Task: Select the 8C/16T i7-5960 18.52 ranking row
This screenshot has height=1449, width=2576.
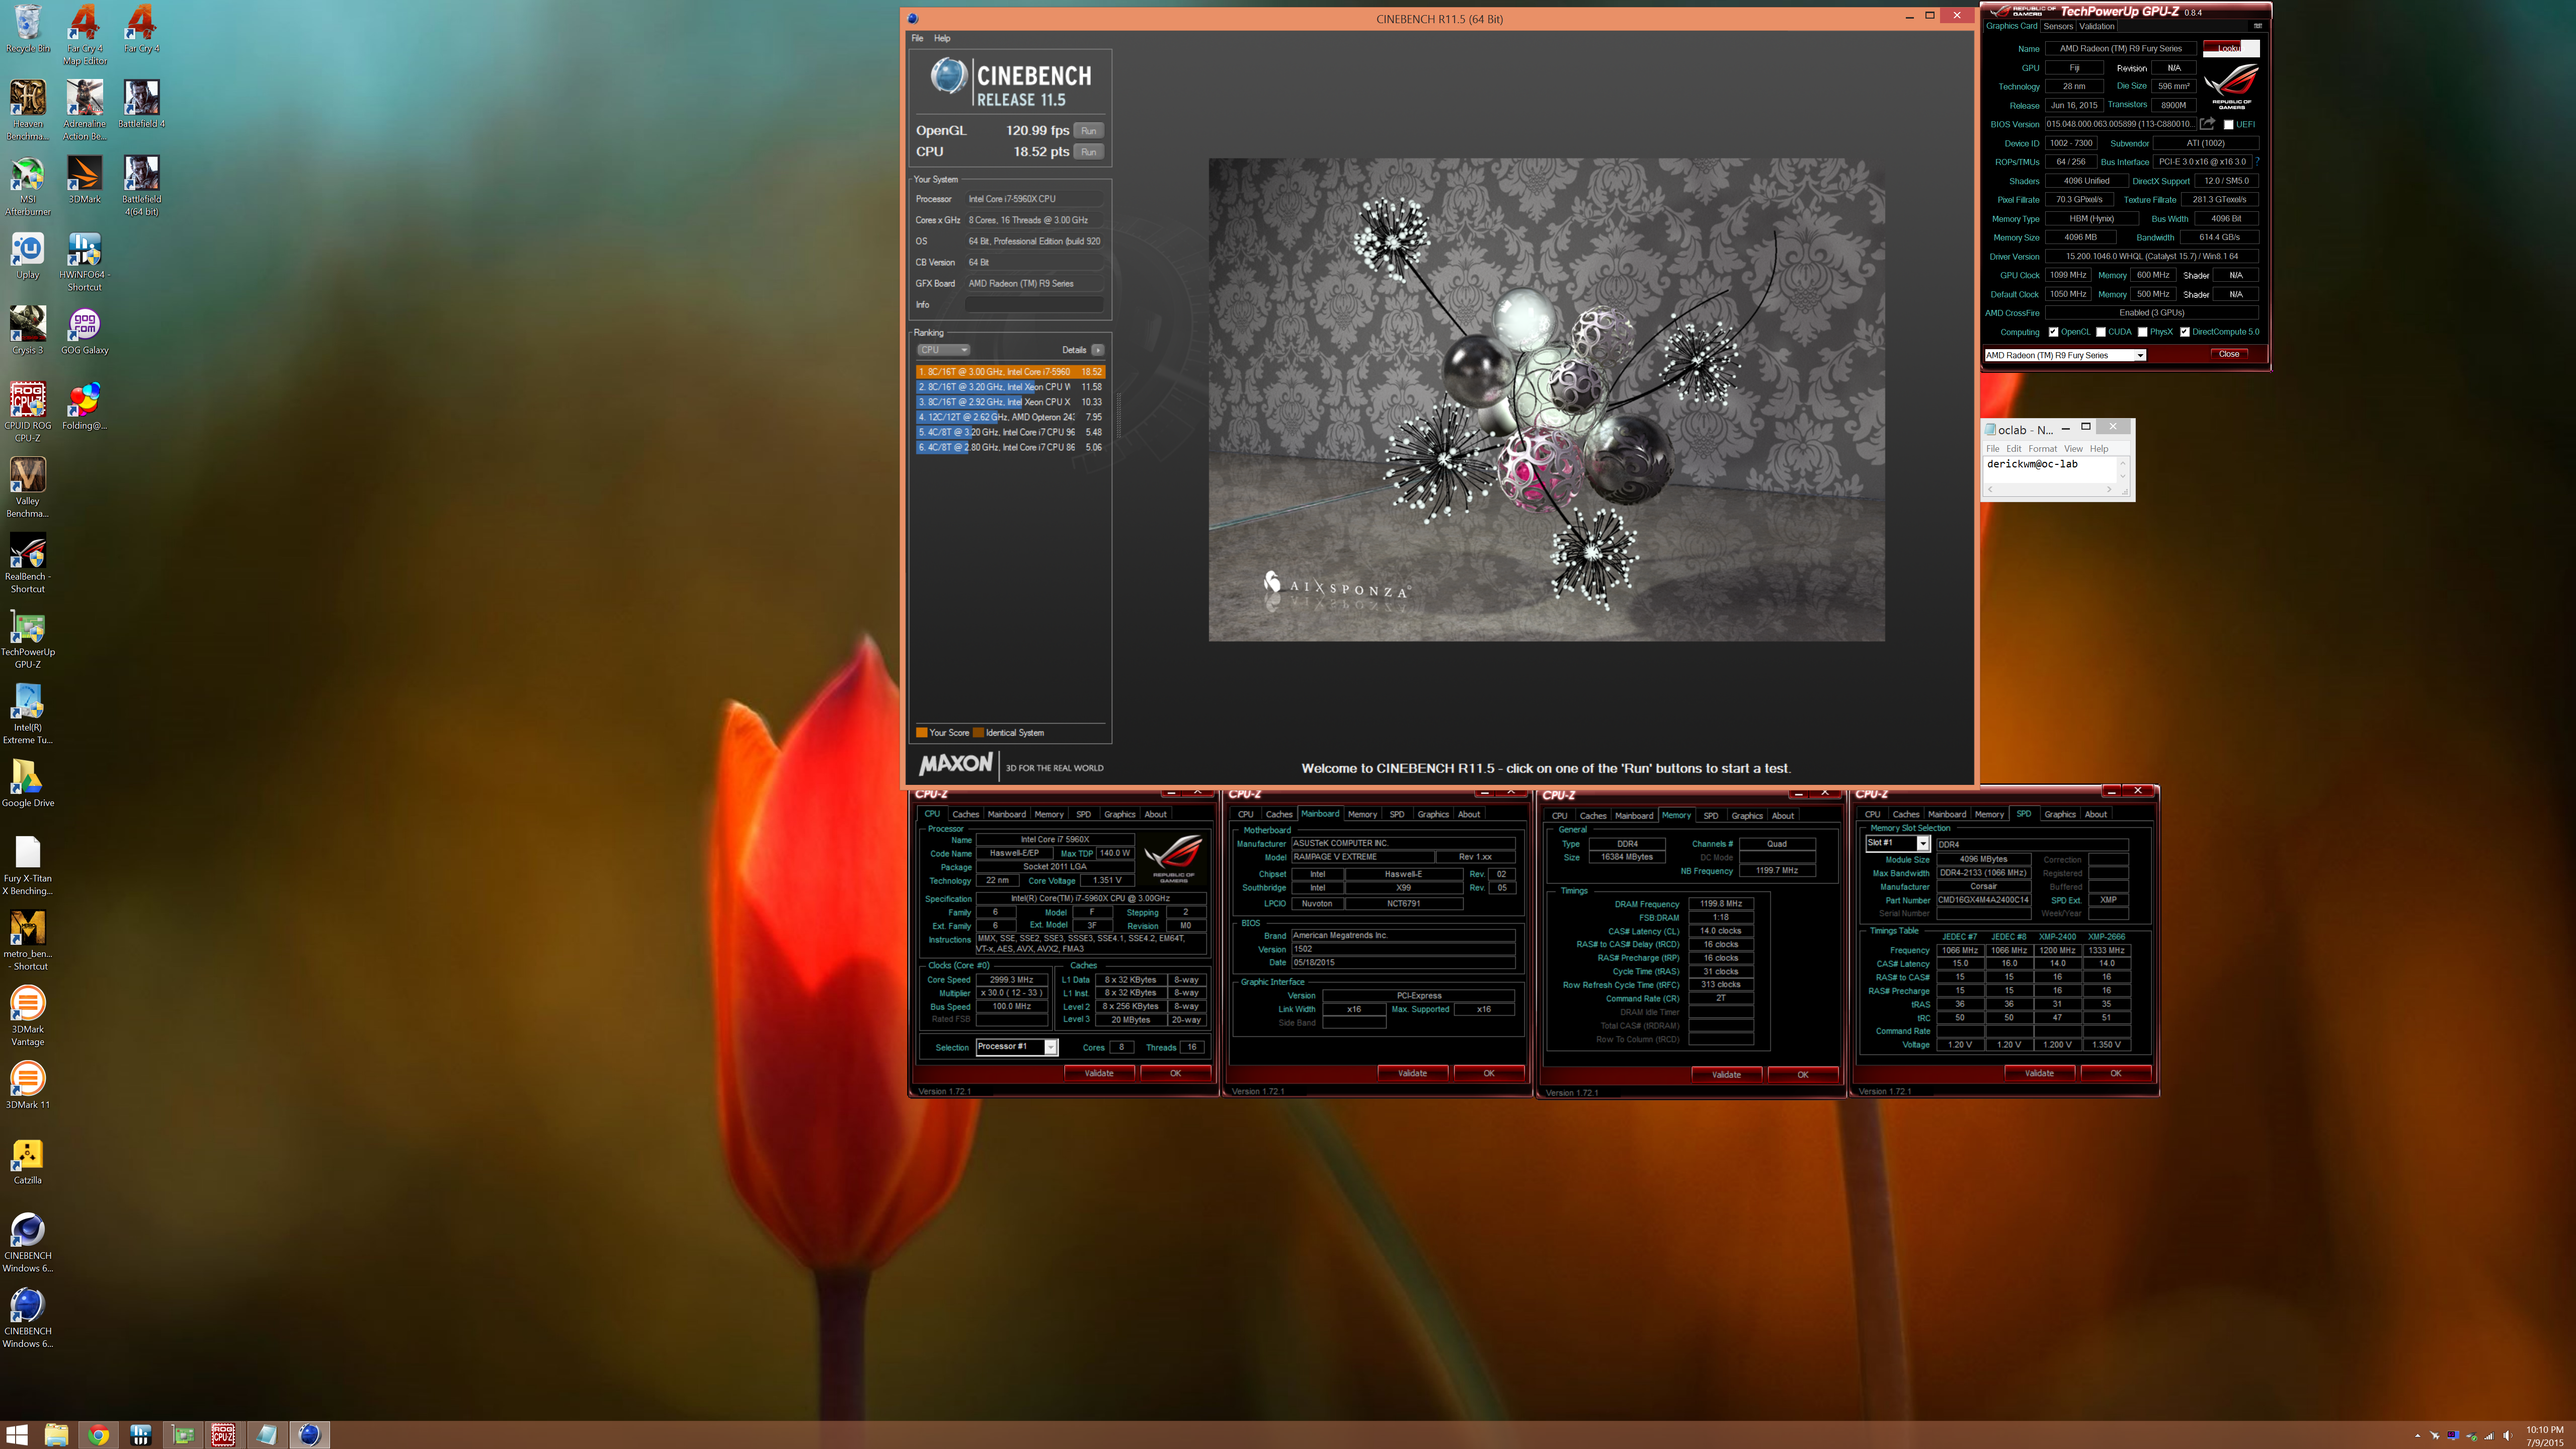Action: [1010, 372]
